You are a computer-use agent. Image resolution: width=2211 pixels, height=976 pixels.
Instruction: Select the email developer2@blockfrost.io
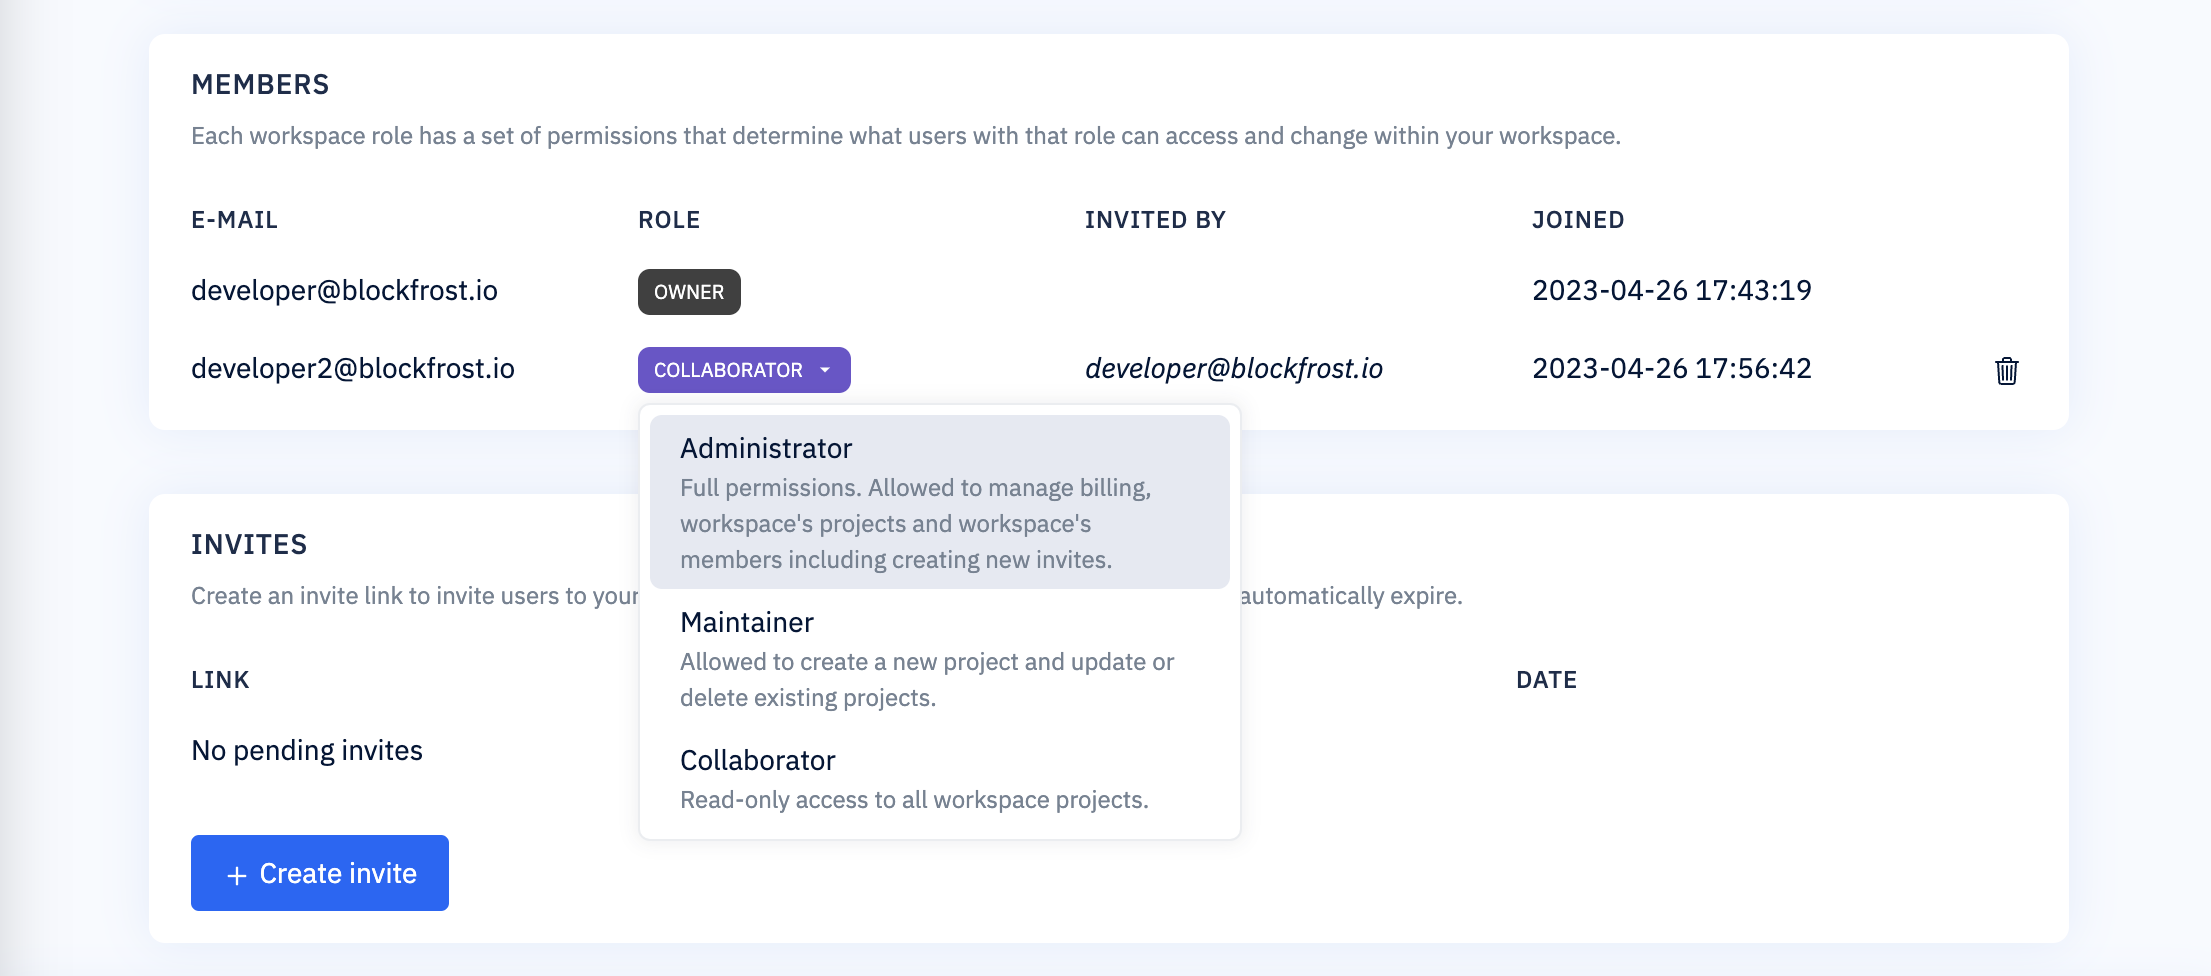pos(353,368)
